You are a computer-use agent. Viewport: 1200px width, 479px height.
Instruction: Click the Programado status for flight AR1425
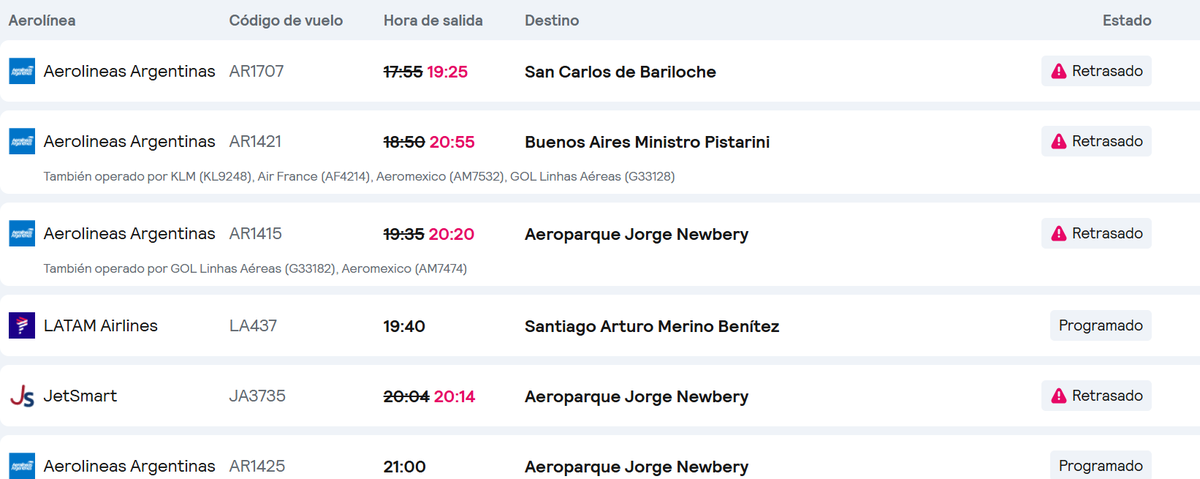1100,466
